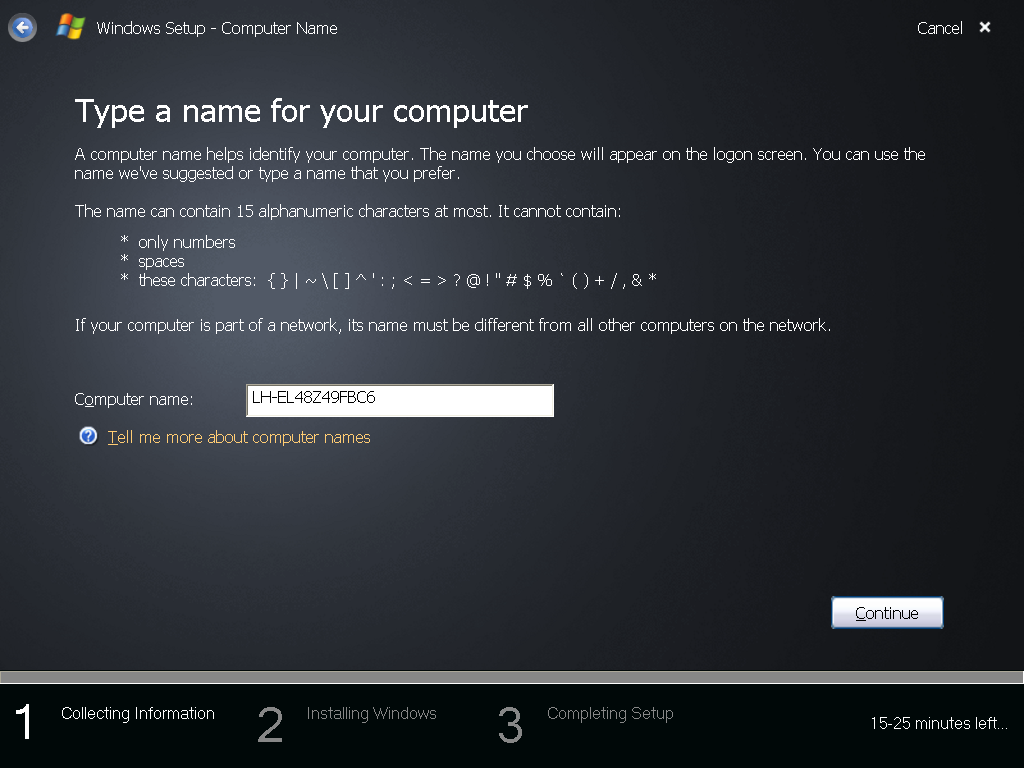Focus the Computer name text field
Image resolution: width=1024 pixels, height=768 pixels.
400,400
